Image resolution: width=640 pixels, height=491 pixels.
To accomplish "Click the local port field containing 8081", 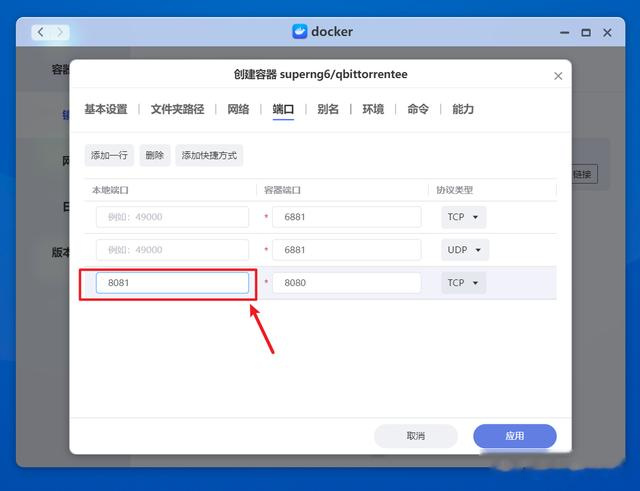I will pos(172,283).
